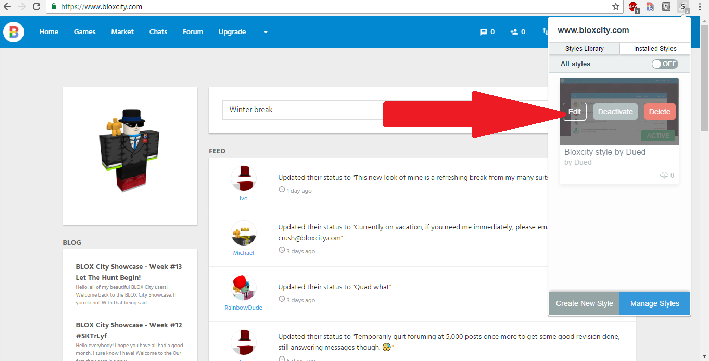Deactivate the Bloxcity style by Dued
The height and width of the screenshot is (361, 709).
click(x=615, y=111)
